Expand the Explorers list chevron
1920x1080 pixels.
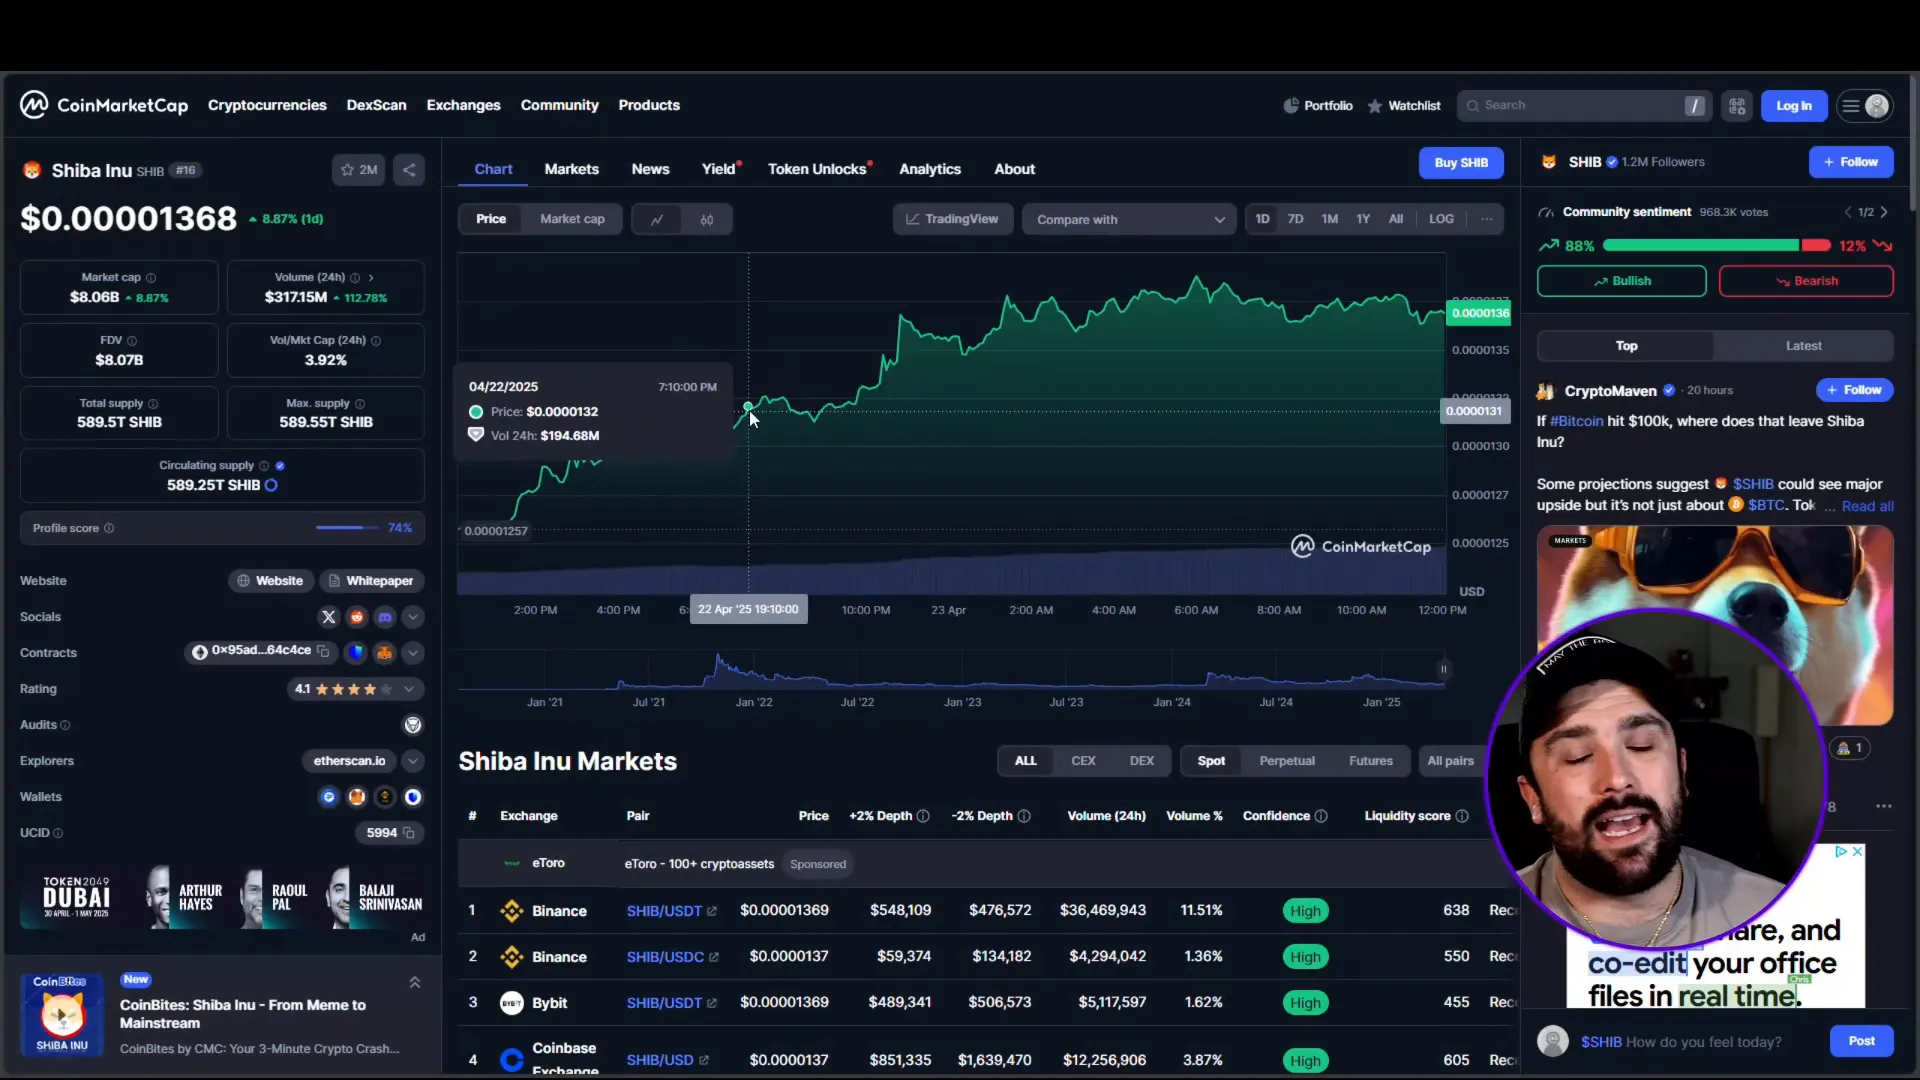coord(412,761)
